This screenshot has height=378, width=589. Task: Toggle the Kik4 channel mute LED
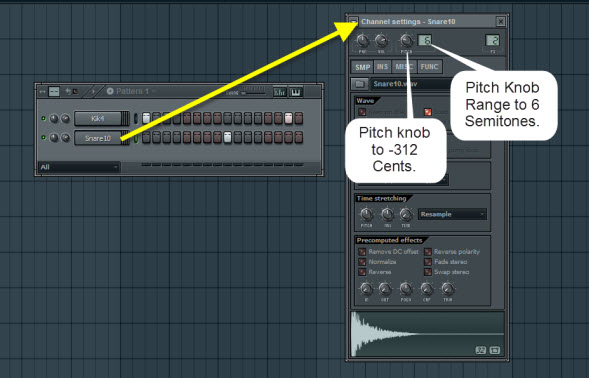tap(44, 119)
